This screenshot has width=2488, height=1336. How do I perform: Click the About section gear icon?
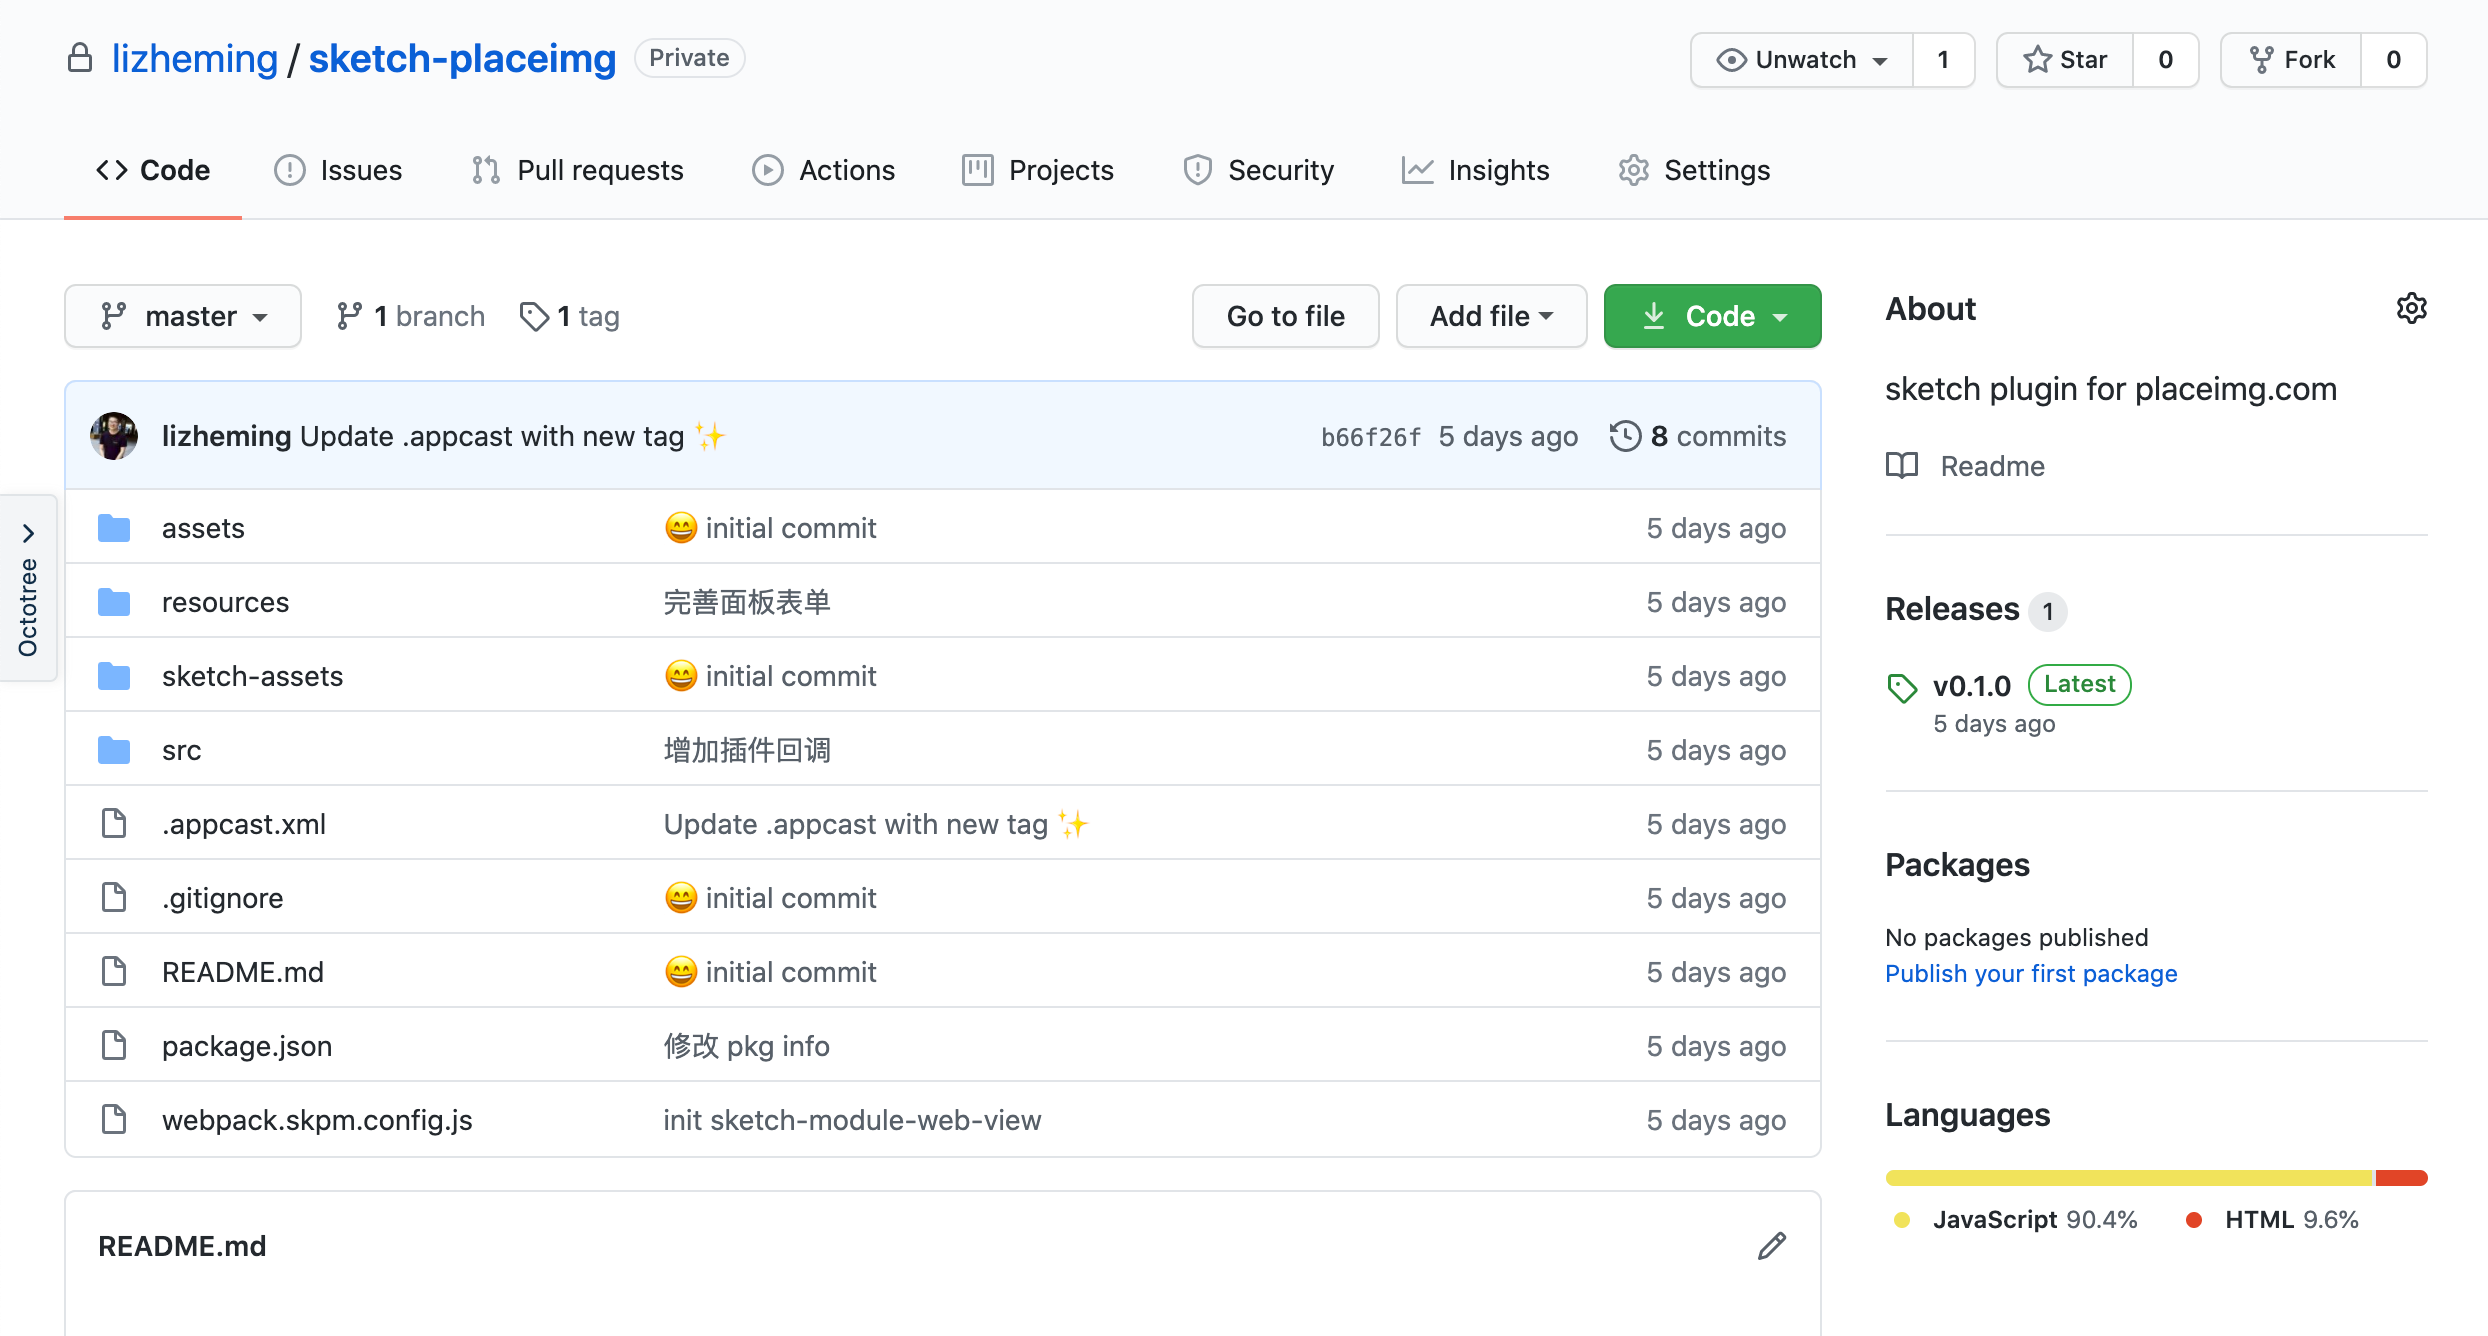click(x=2411, y=308)
